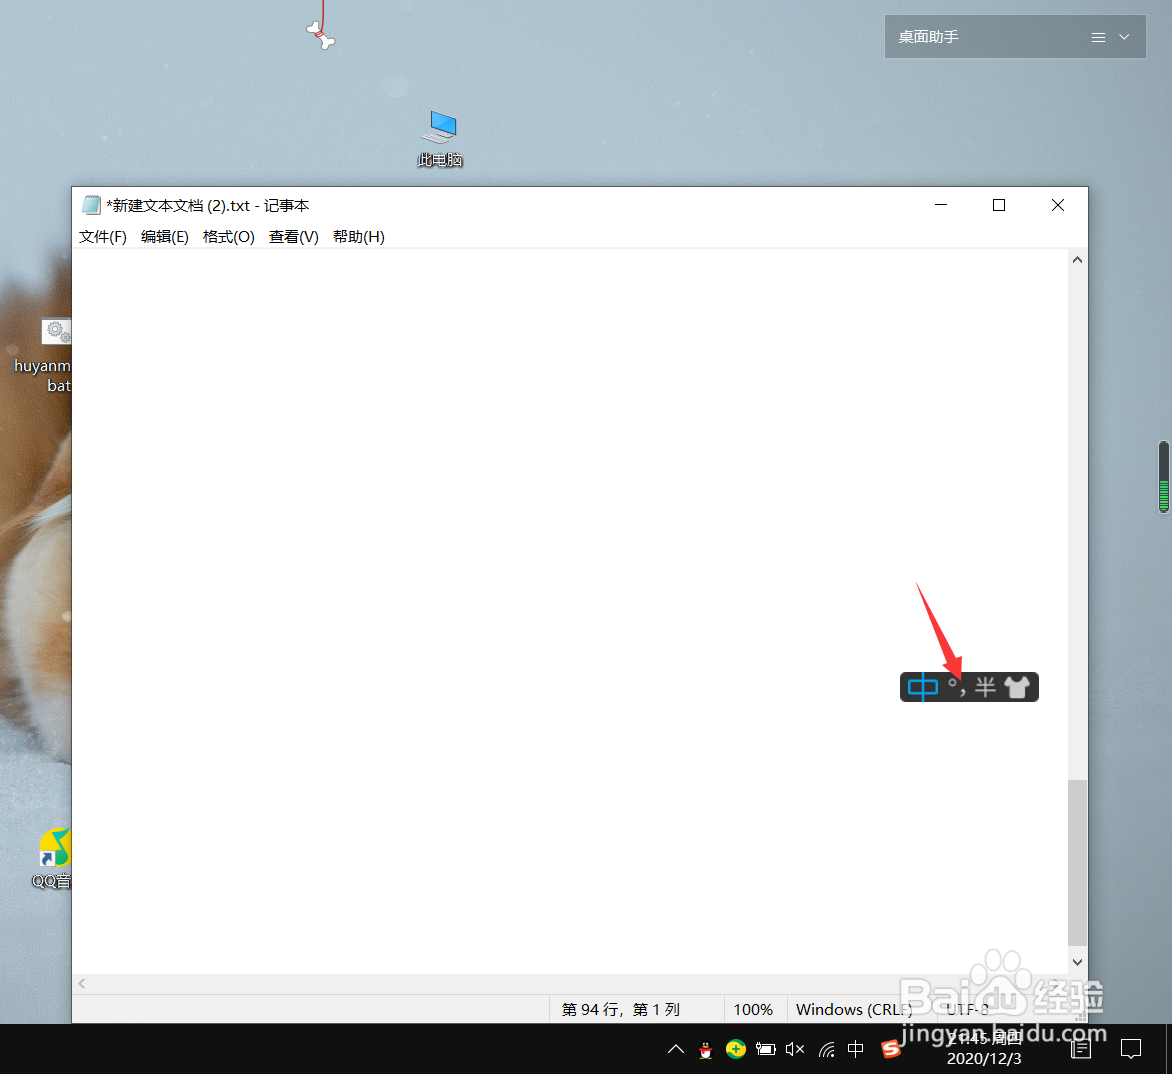Minimize the Notepad window

point(941,205)
